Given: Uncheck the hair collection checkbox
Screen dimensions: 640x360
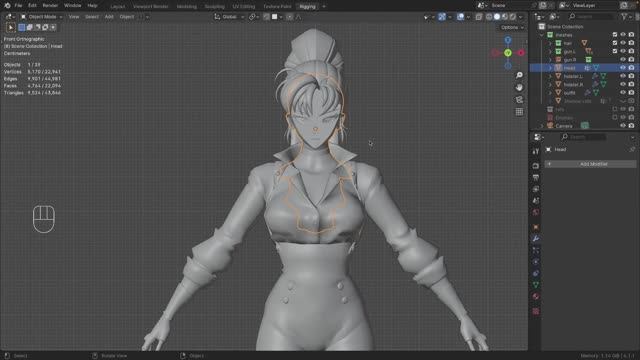Looking at the screenshot, I should (x=615, y=43).
